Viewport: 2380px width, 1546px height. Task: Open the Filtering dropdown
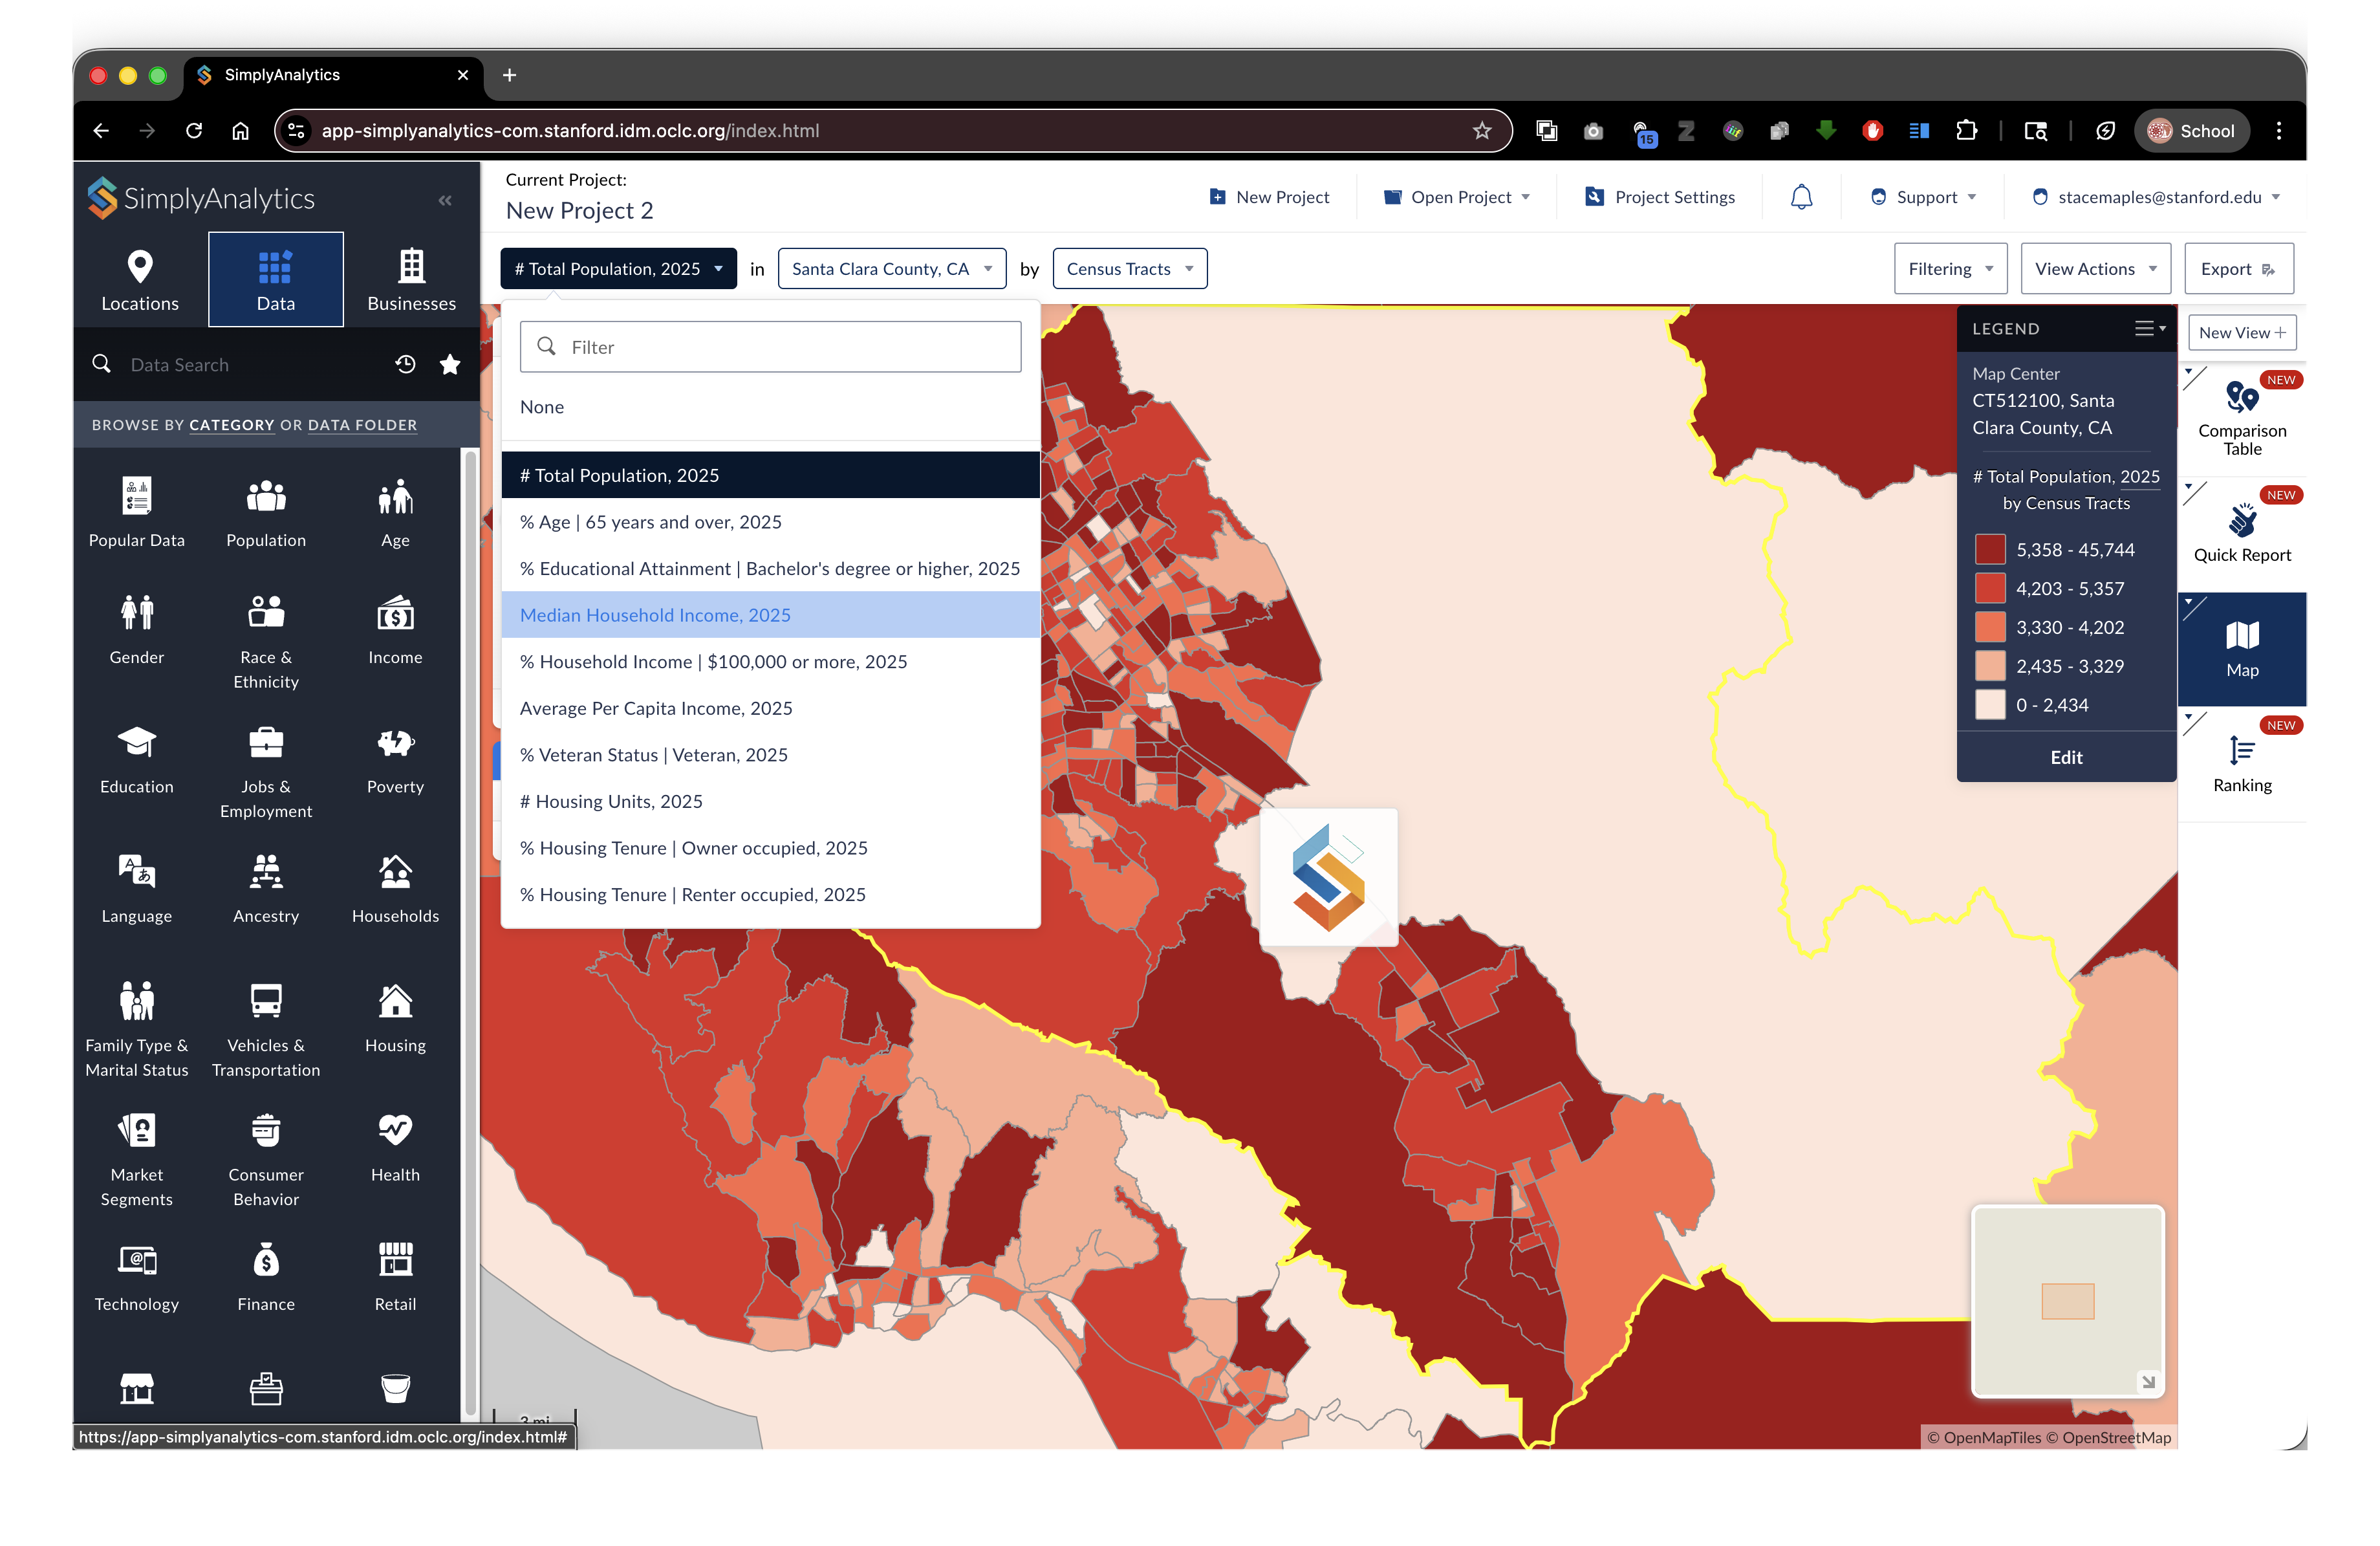tap(1950, 269)
